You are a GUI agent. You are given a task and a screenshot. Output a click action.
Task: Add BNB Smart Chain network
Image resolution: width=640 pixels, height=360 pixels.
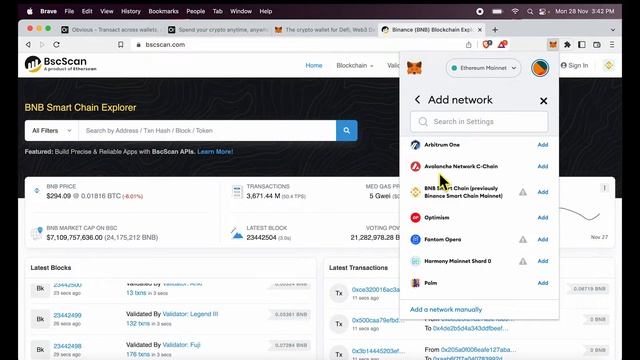[x=542, y=192]
